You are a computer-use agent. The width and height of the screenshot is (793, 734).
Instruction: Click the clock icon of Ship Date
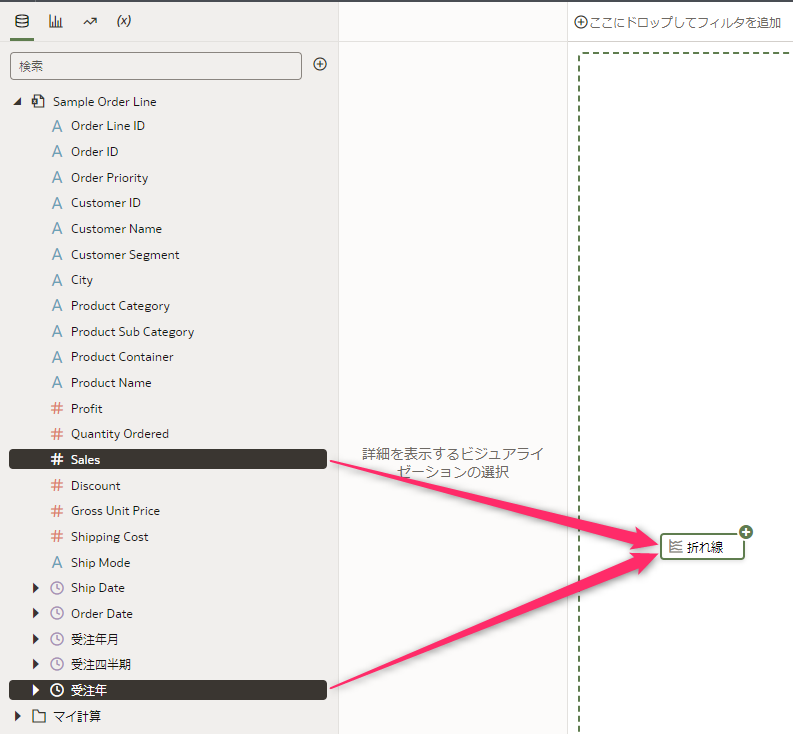pyautogui.click(x=57, y=588)
